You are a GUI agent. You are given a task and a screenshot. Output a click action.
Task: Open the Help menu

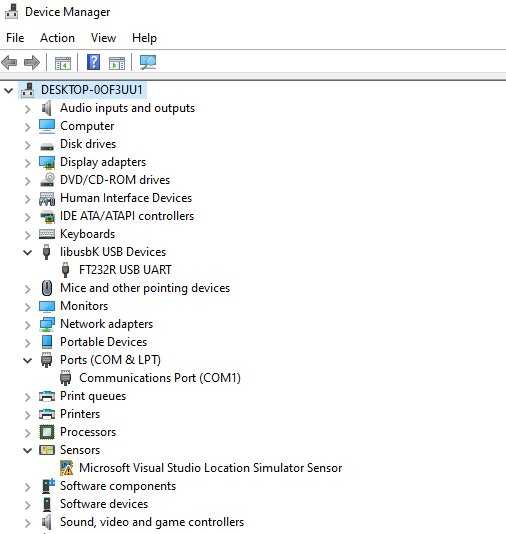click(144, 38)
